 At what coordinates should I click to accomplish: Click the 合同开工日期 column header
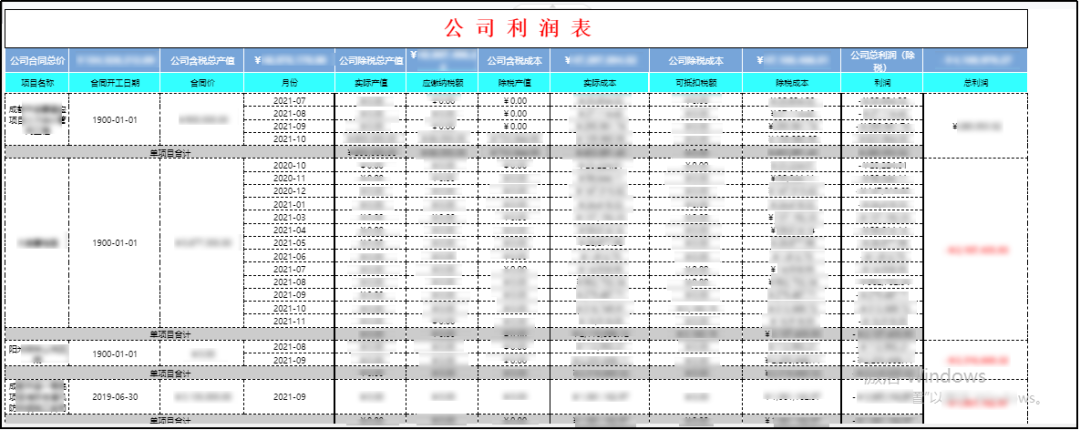(x=115, y=83)
